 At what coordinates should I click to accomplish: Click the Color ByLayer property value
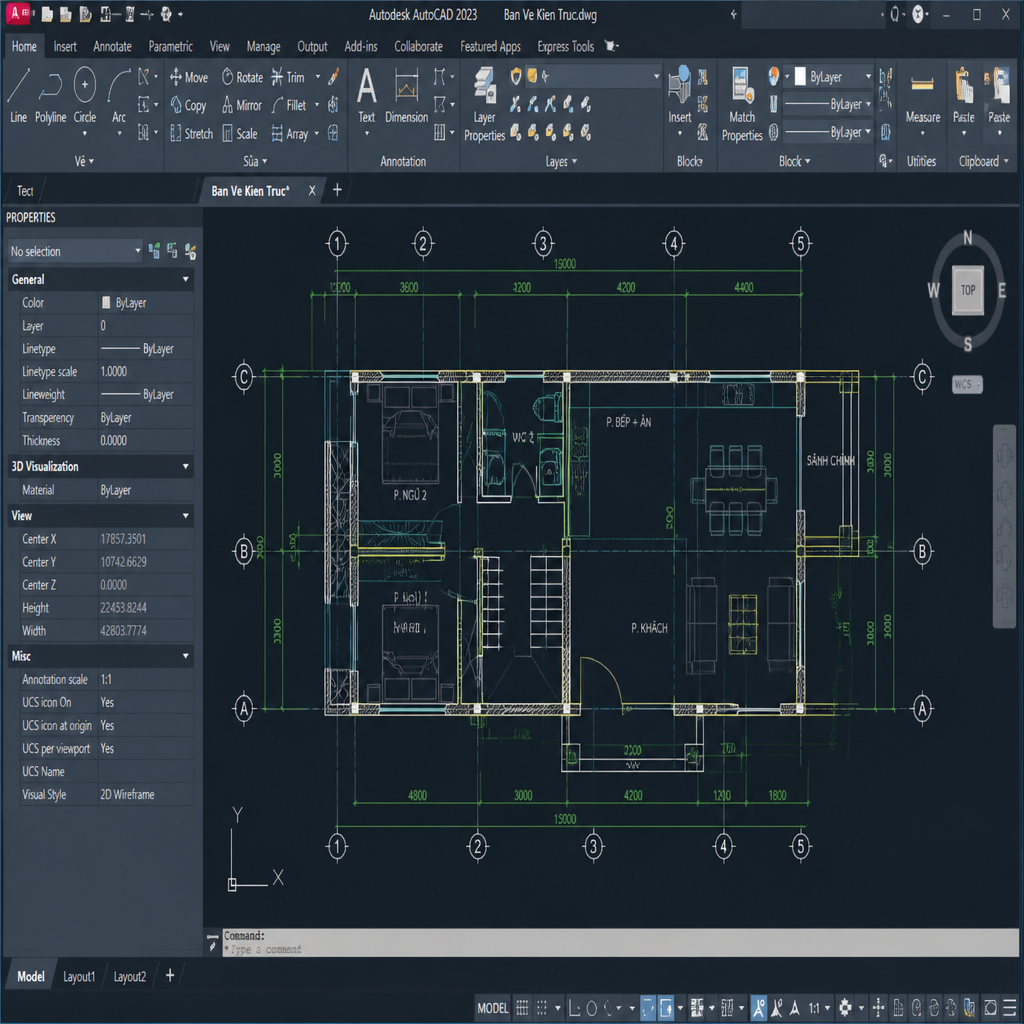146,303
